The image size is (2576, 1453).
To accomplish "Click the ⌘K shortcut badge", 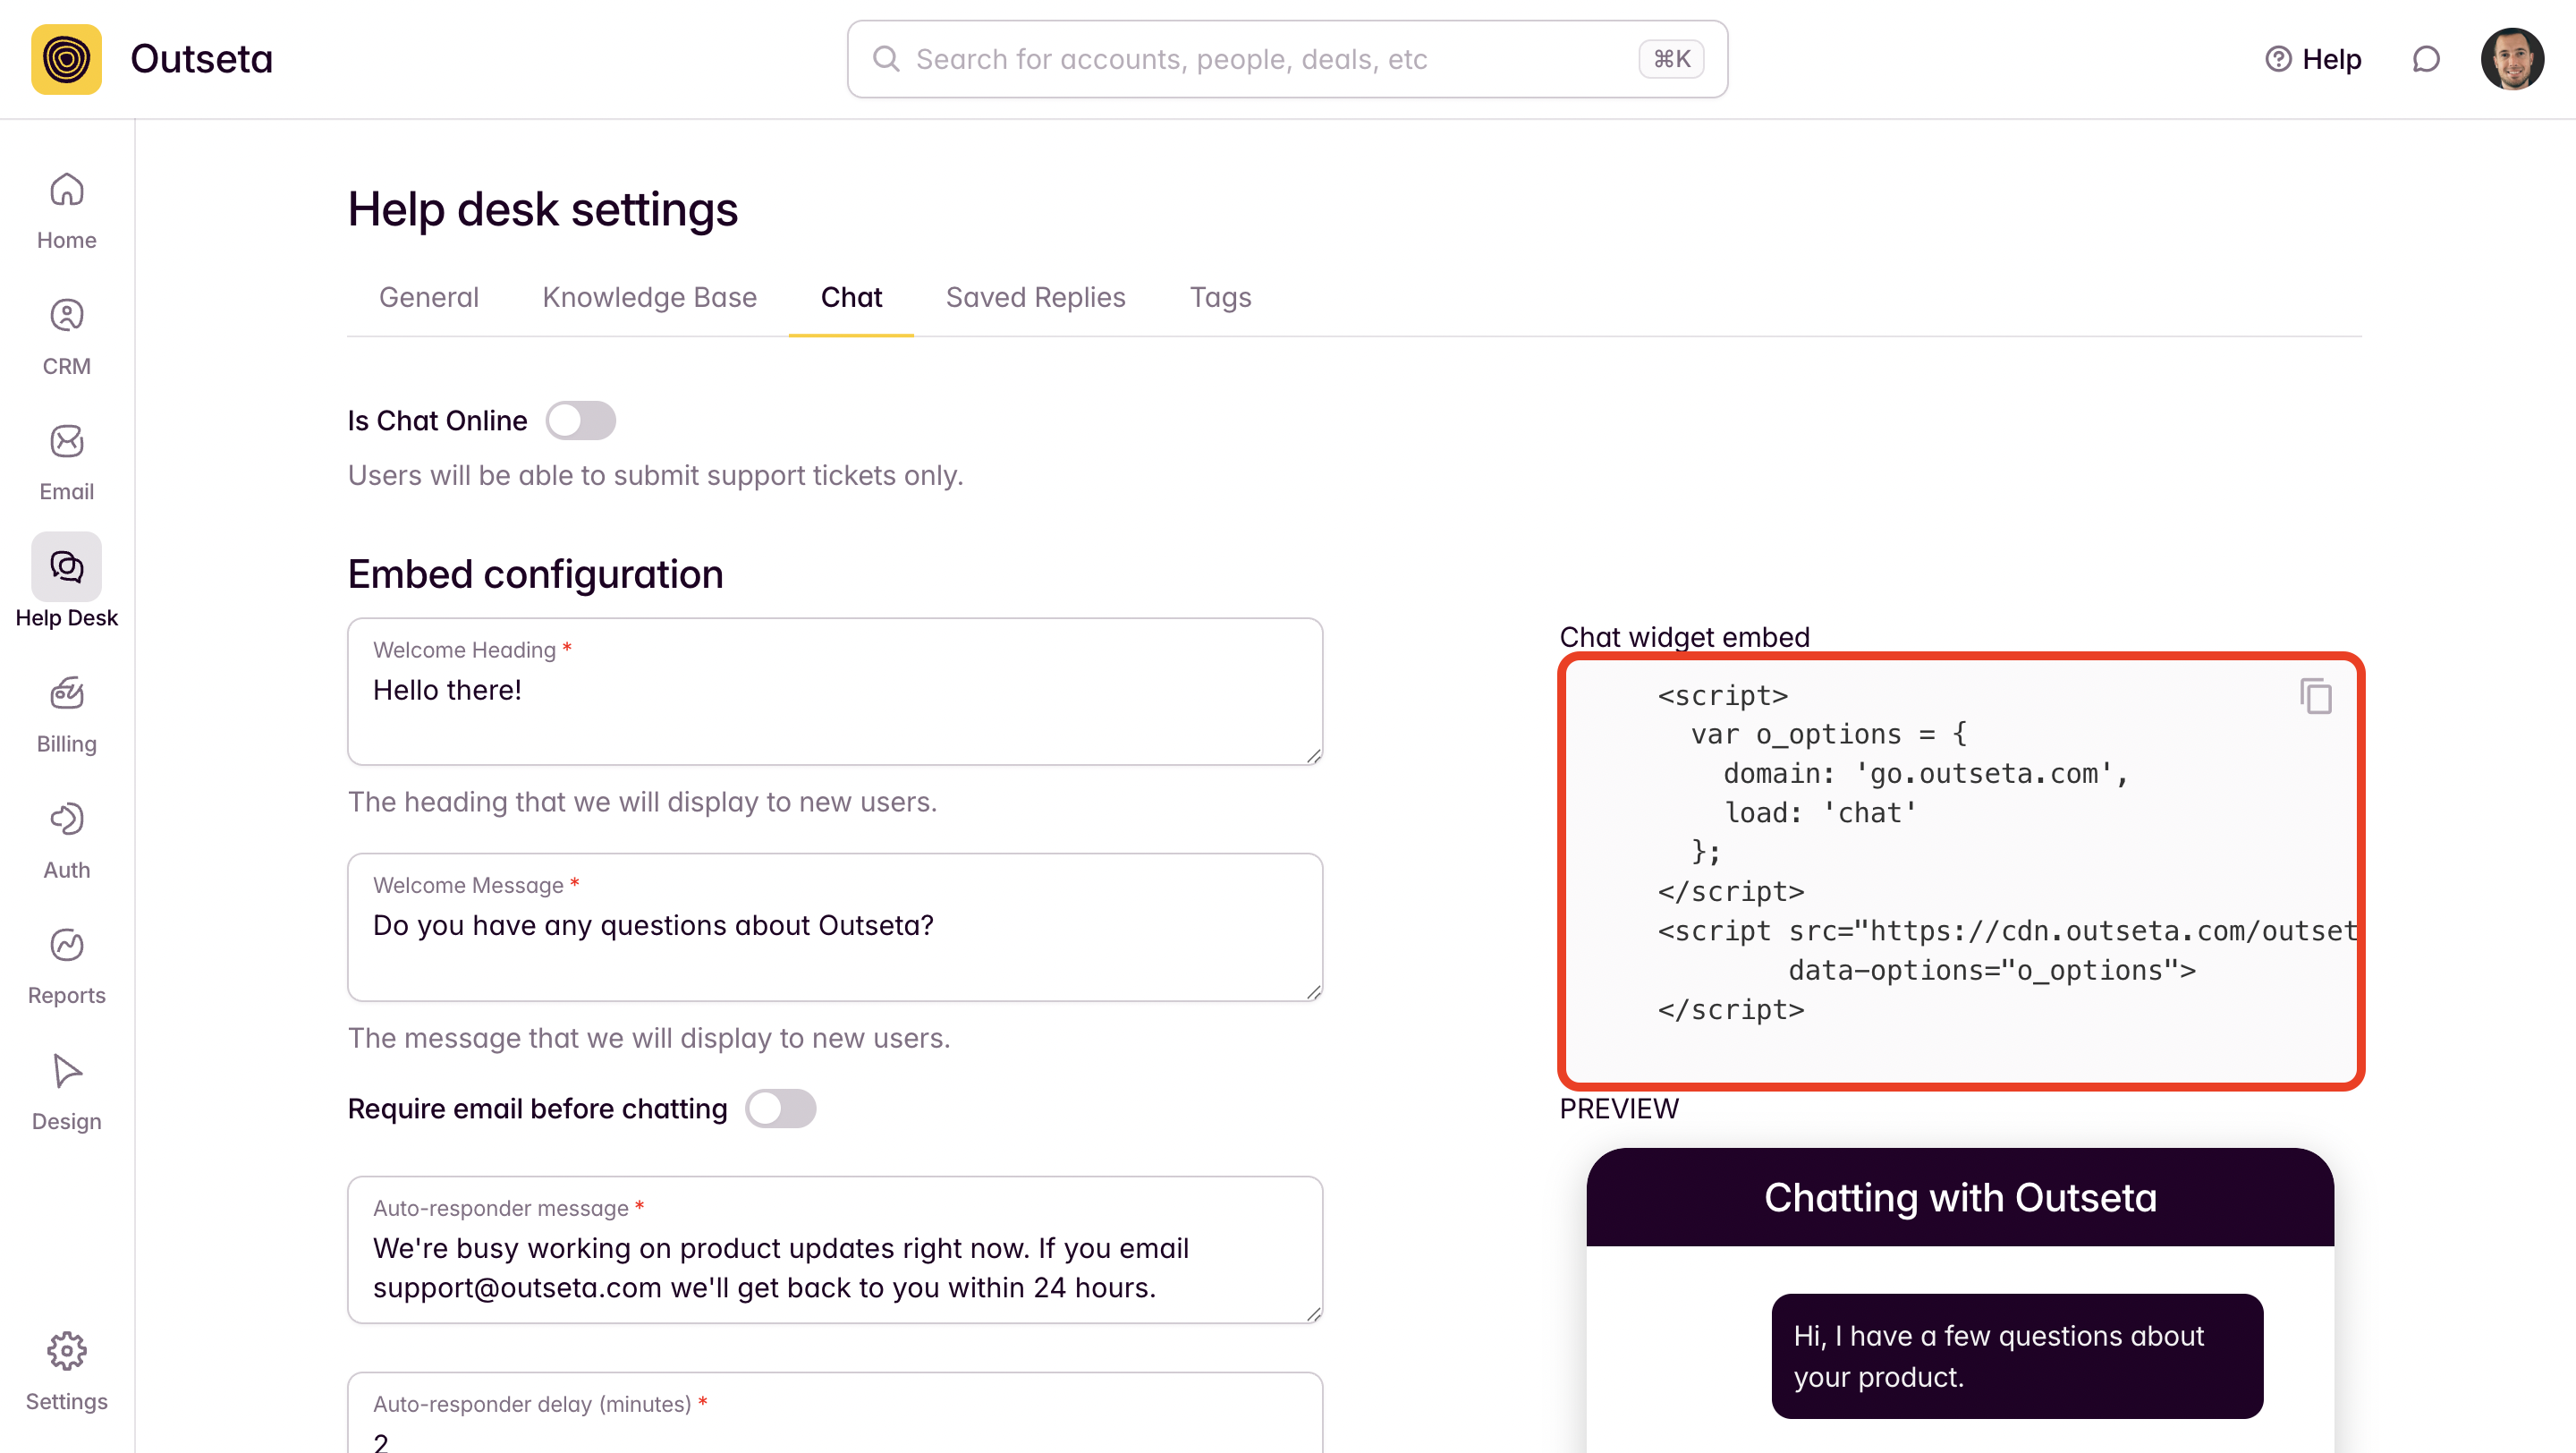I will [x=1671, y=59].
